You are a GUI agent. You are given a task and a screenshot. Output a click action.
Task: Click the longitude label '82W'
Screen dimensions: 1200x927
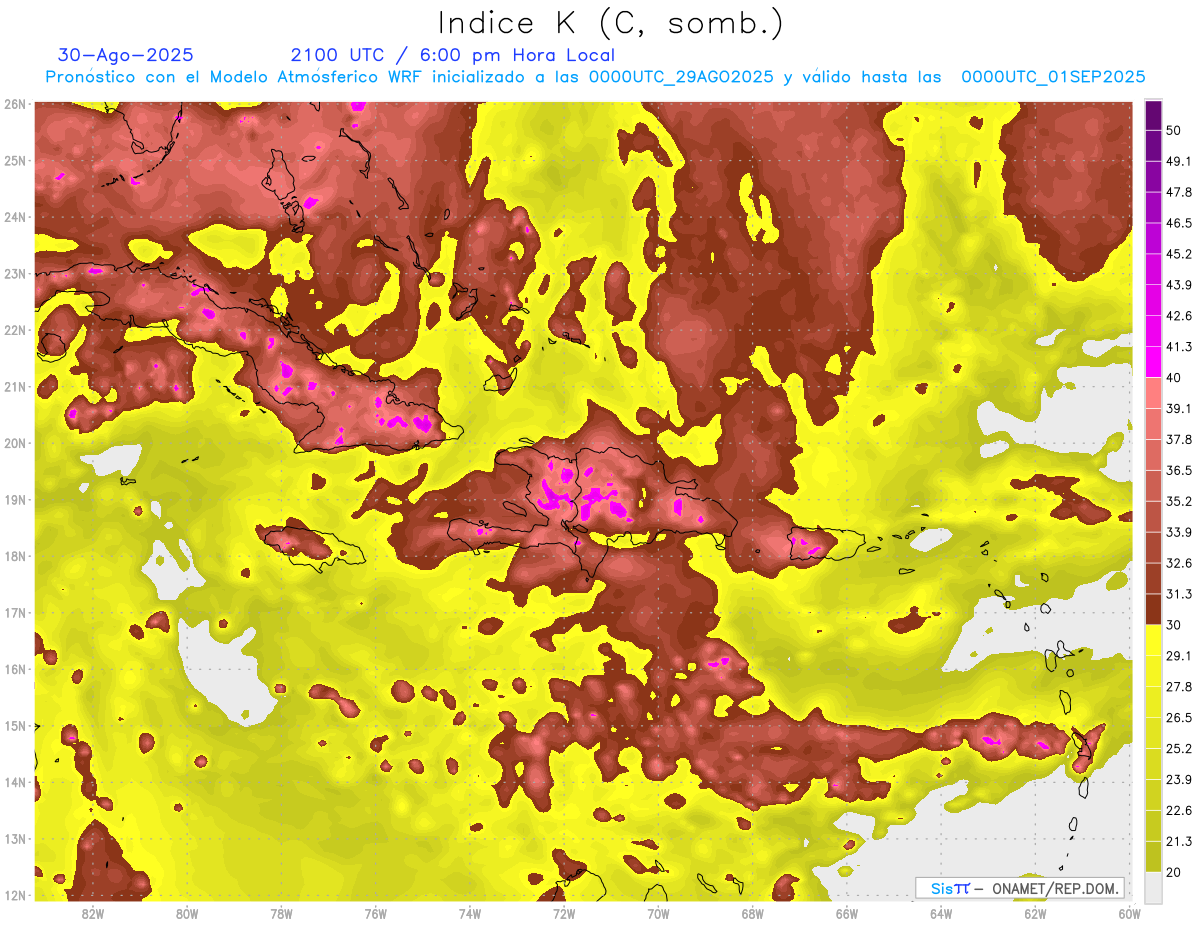click(x=93, y=913)
